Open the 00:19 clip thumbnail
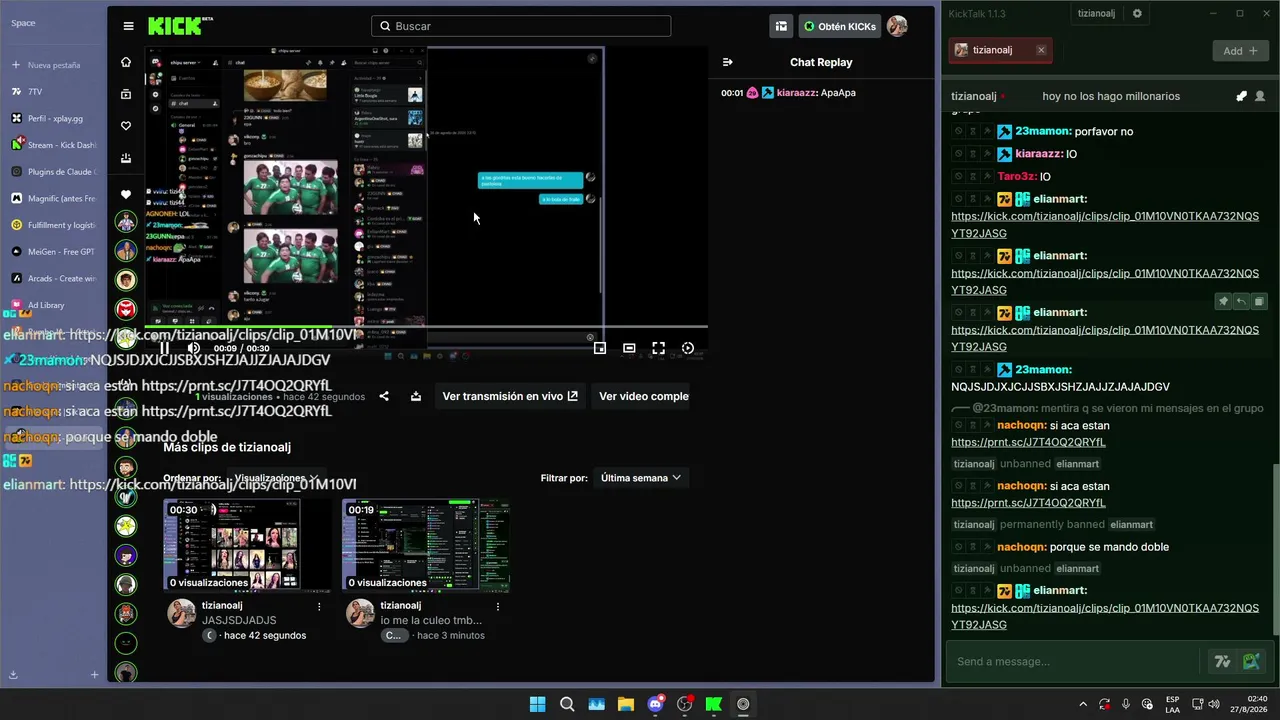The image size is (1280, 720). (x=426, y=545)
